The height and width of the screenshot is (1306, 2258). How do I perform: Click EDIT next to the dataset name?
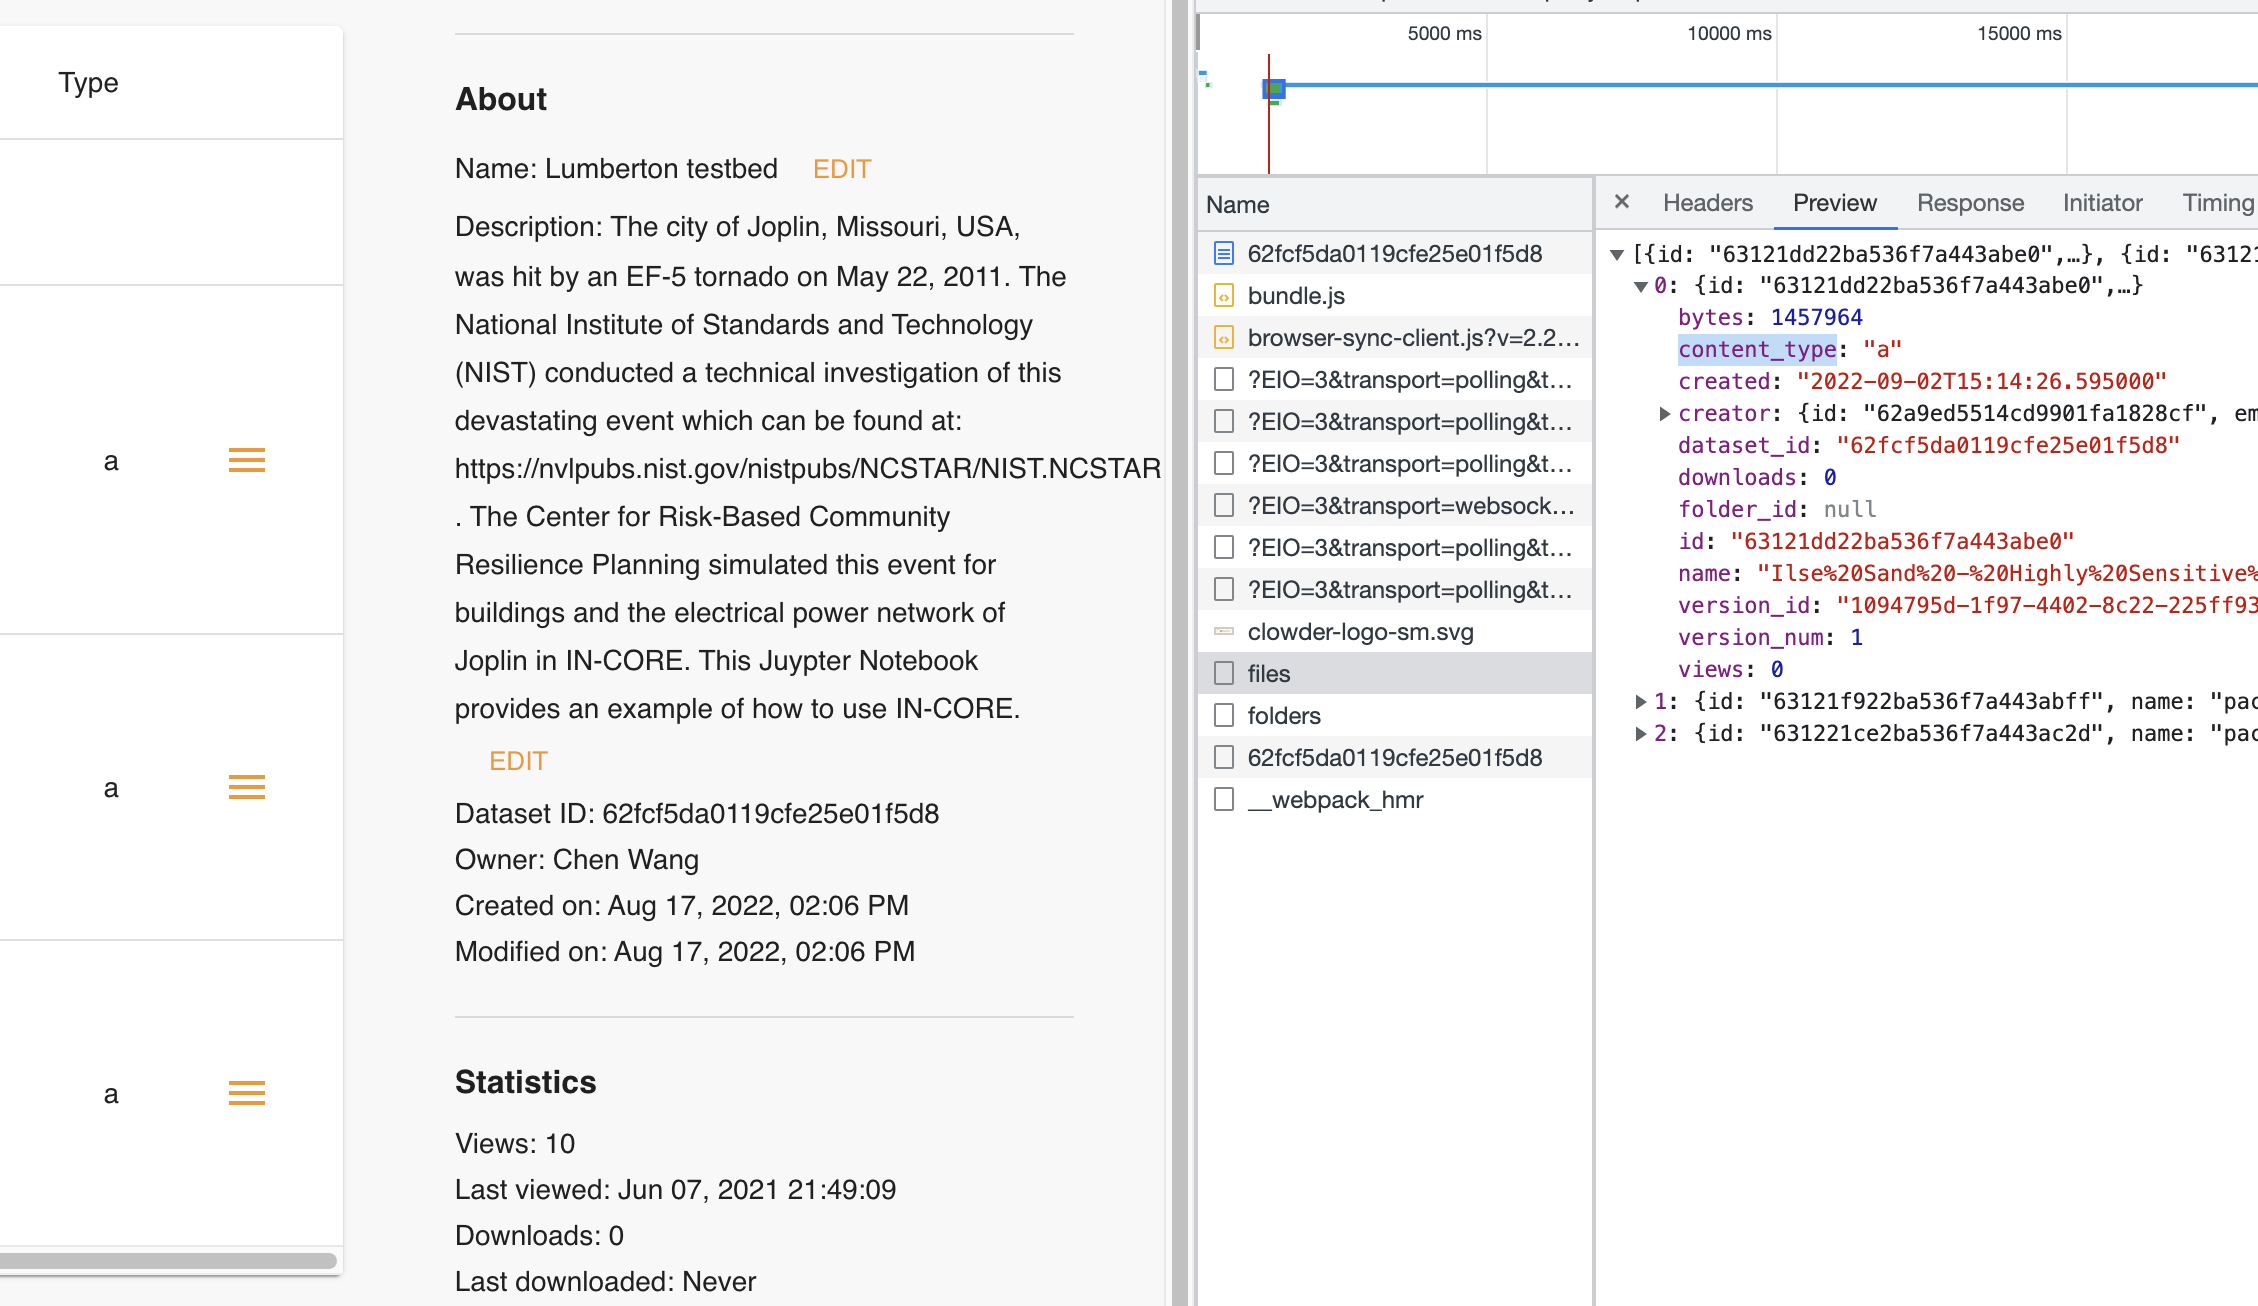tap(841, 169)
